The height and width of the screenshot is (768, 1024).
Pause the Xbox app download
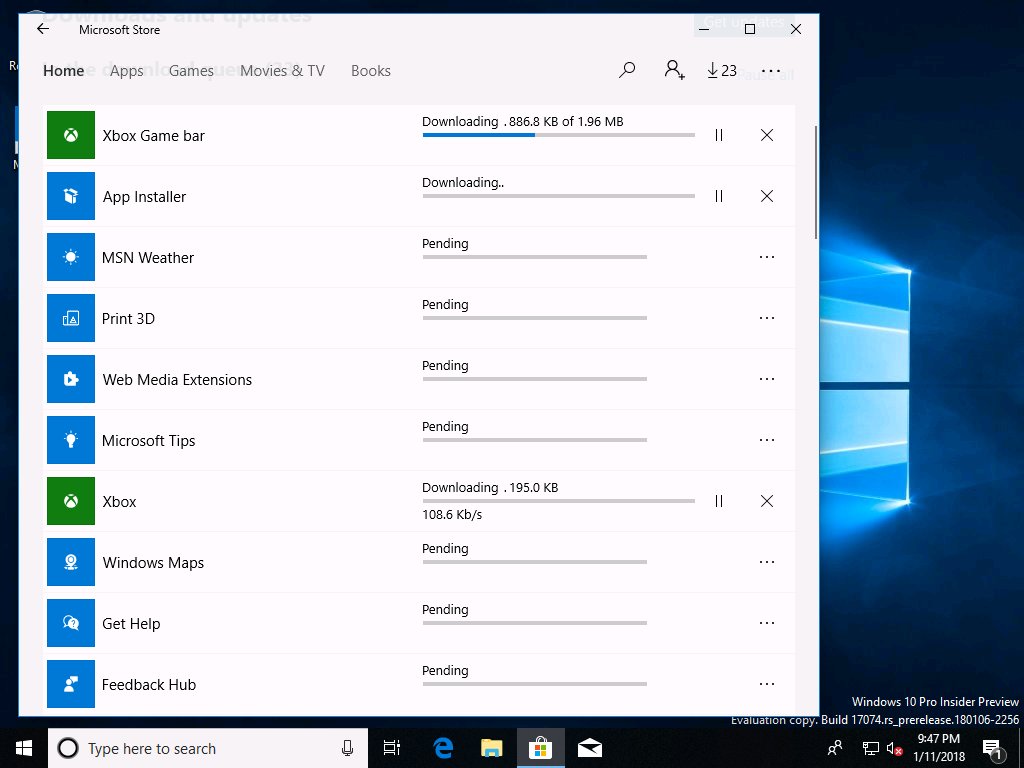[x=718, y=501]
